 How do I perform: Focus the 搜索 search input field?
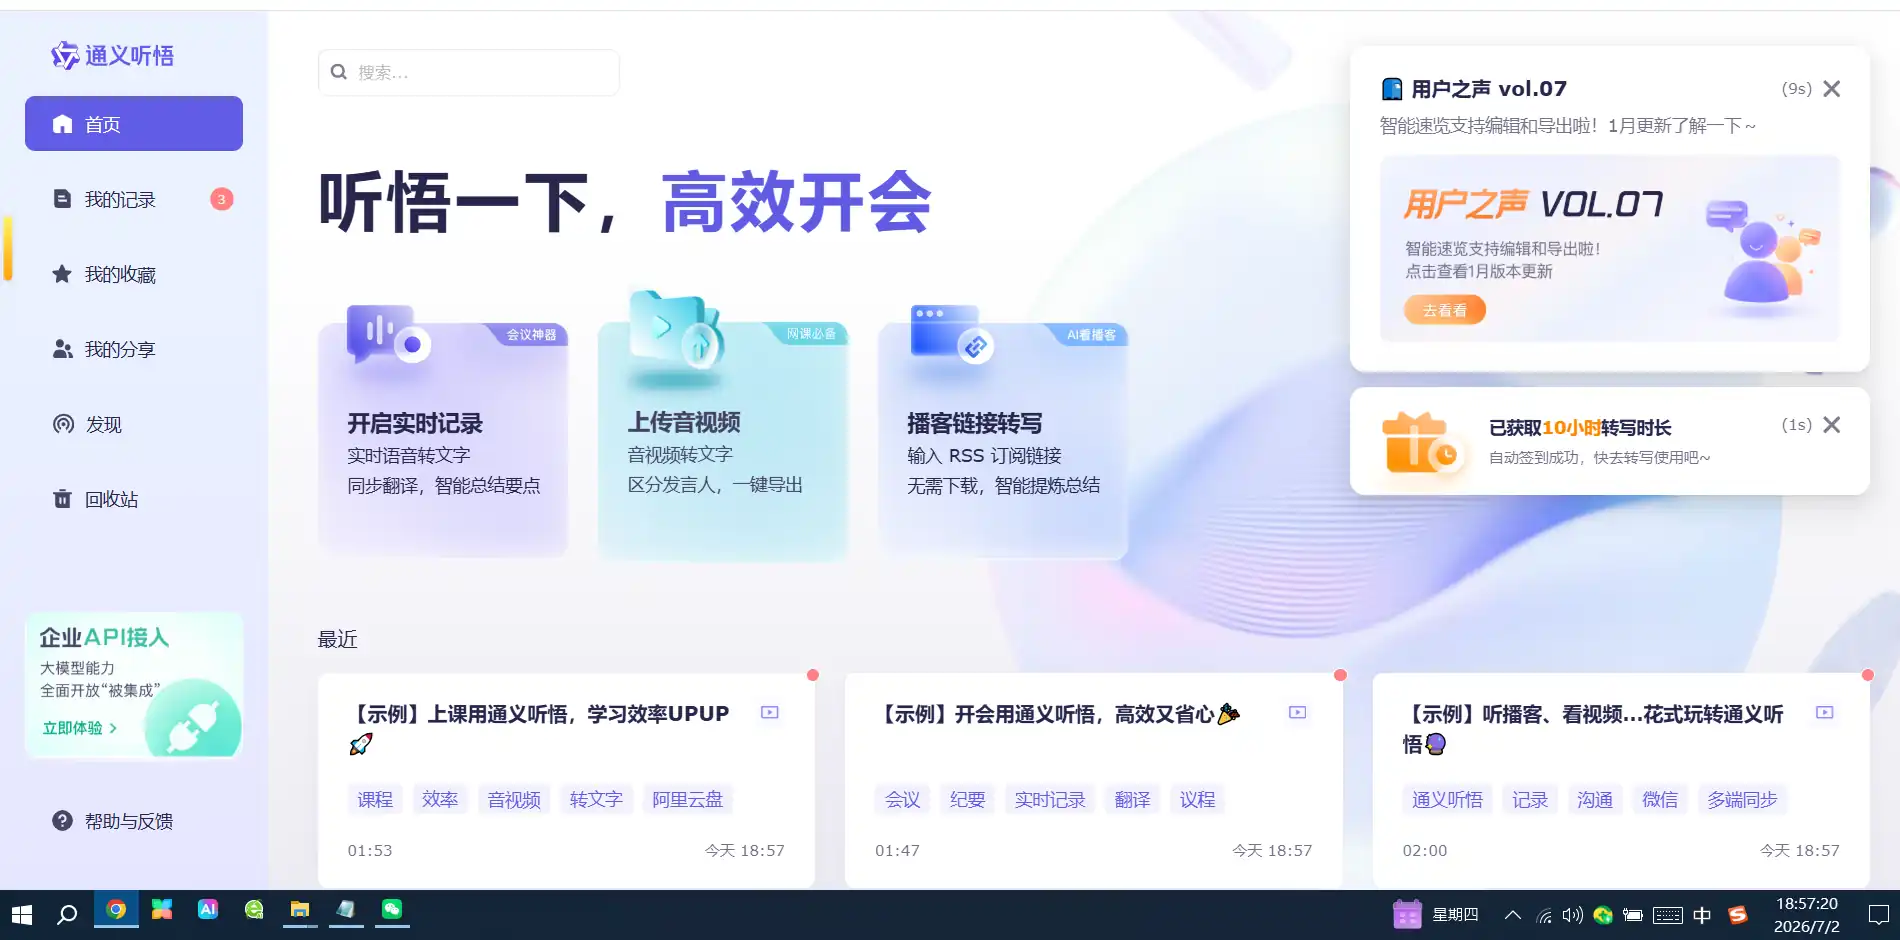click(x=469, y=72)
